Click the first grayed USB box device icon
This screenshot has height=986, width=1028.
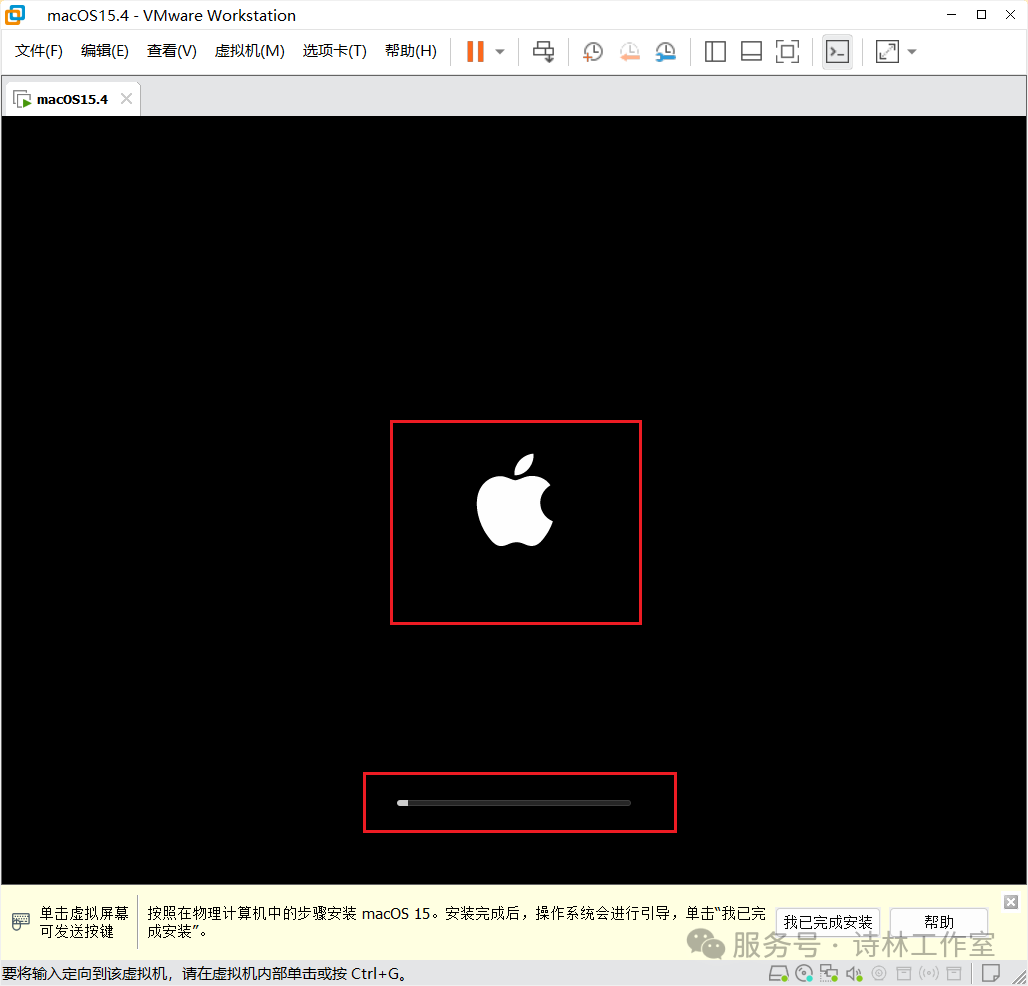coord(904,974)
